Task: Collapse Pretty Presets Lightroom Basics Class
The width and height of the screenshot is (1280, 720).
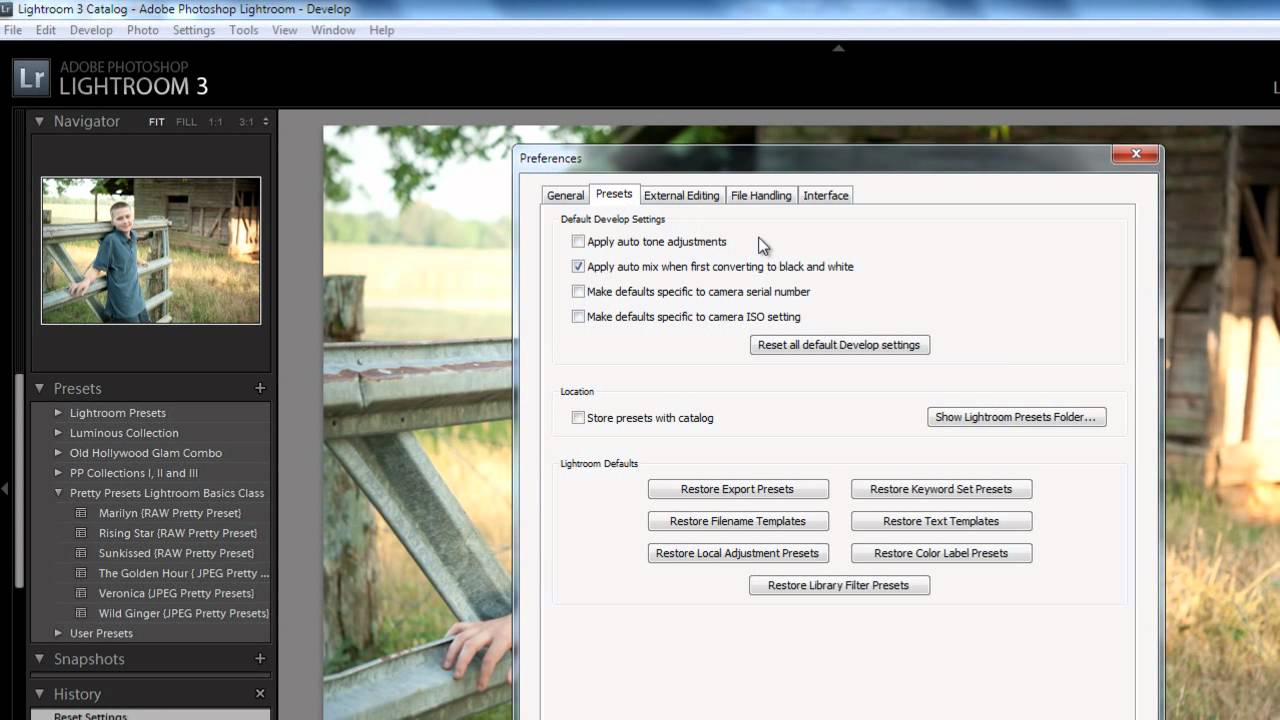Action: click(58, 492)
